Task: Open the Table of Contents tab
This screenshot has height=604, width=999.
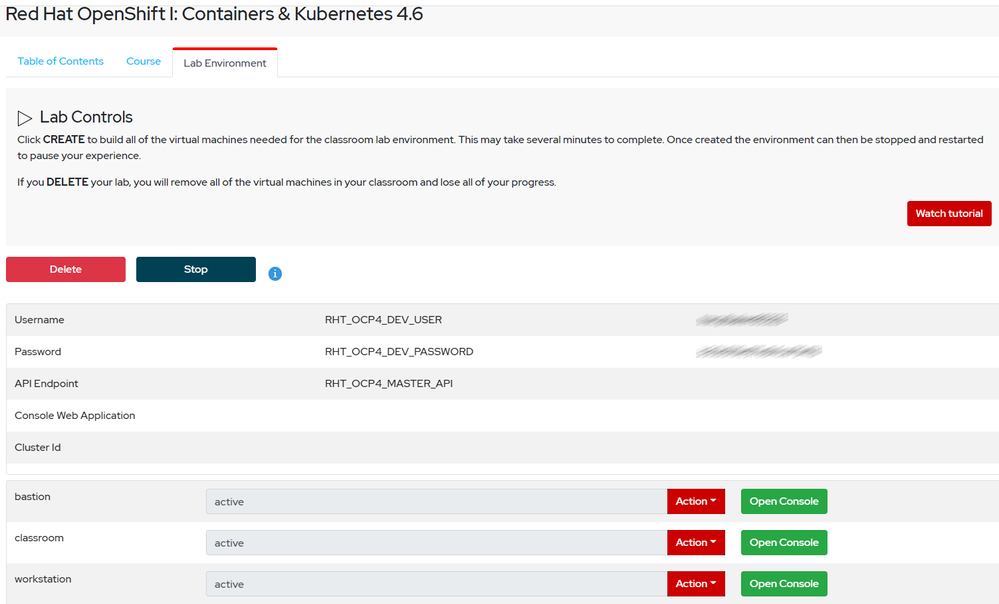Action: (x=60, y=62)
